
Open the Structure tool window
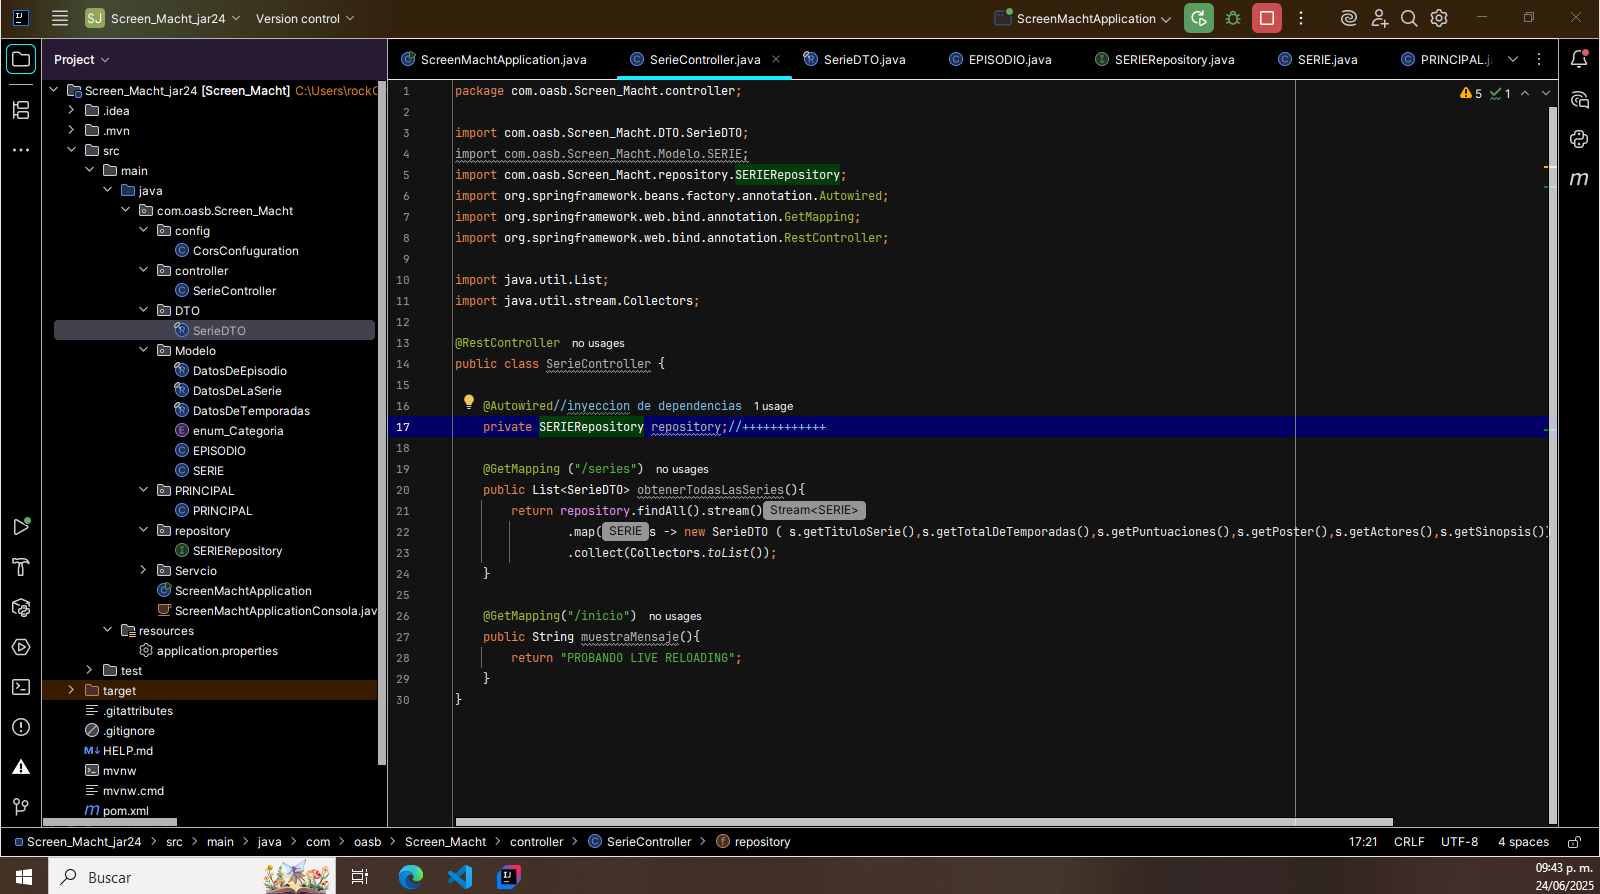coord(21,110)
